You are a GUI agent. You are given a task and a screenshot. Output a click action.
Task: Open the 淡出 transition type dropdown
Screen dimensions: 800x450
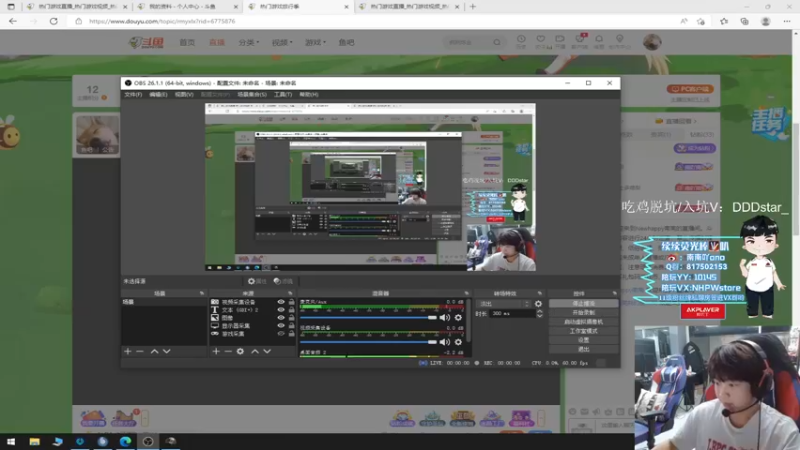504,304
